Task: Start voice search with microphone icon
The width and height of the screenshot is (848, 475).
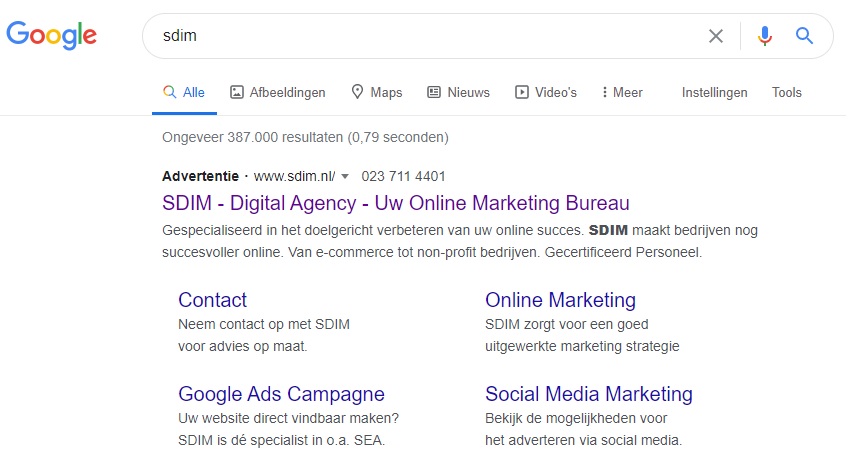Action: tap(764, 36)
